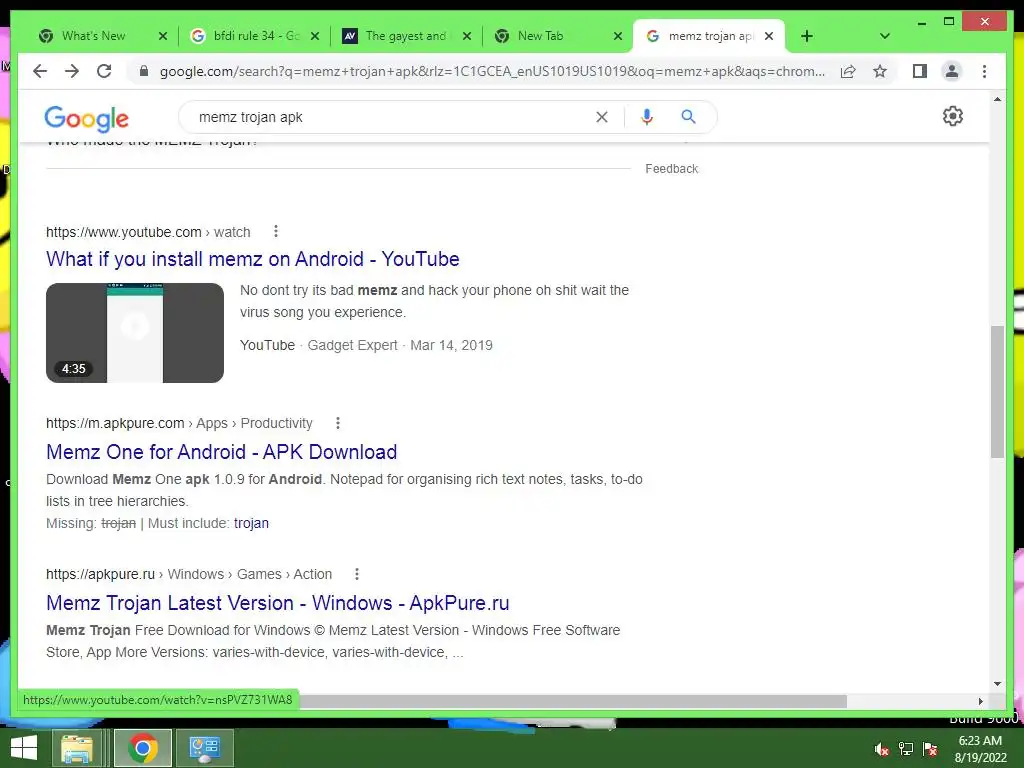
Task: Select Chrome in the taskbar
Action: (143, 748)
